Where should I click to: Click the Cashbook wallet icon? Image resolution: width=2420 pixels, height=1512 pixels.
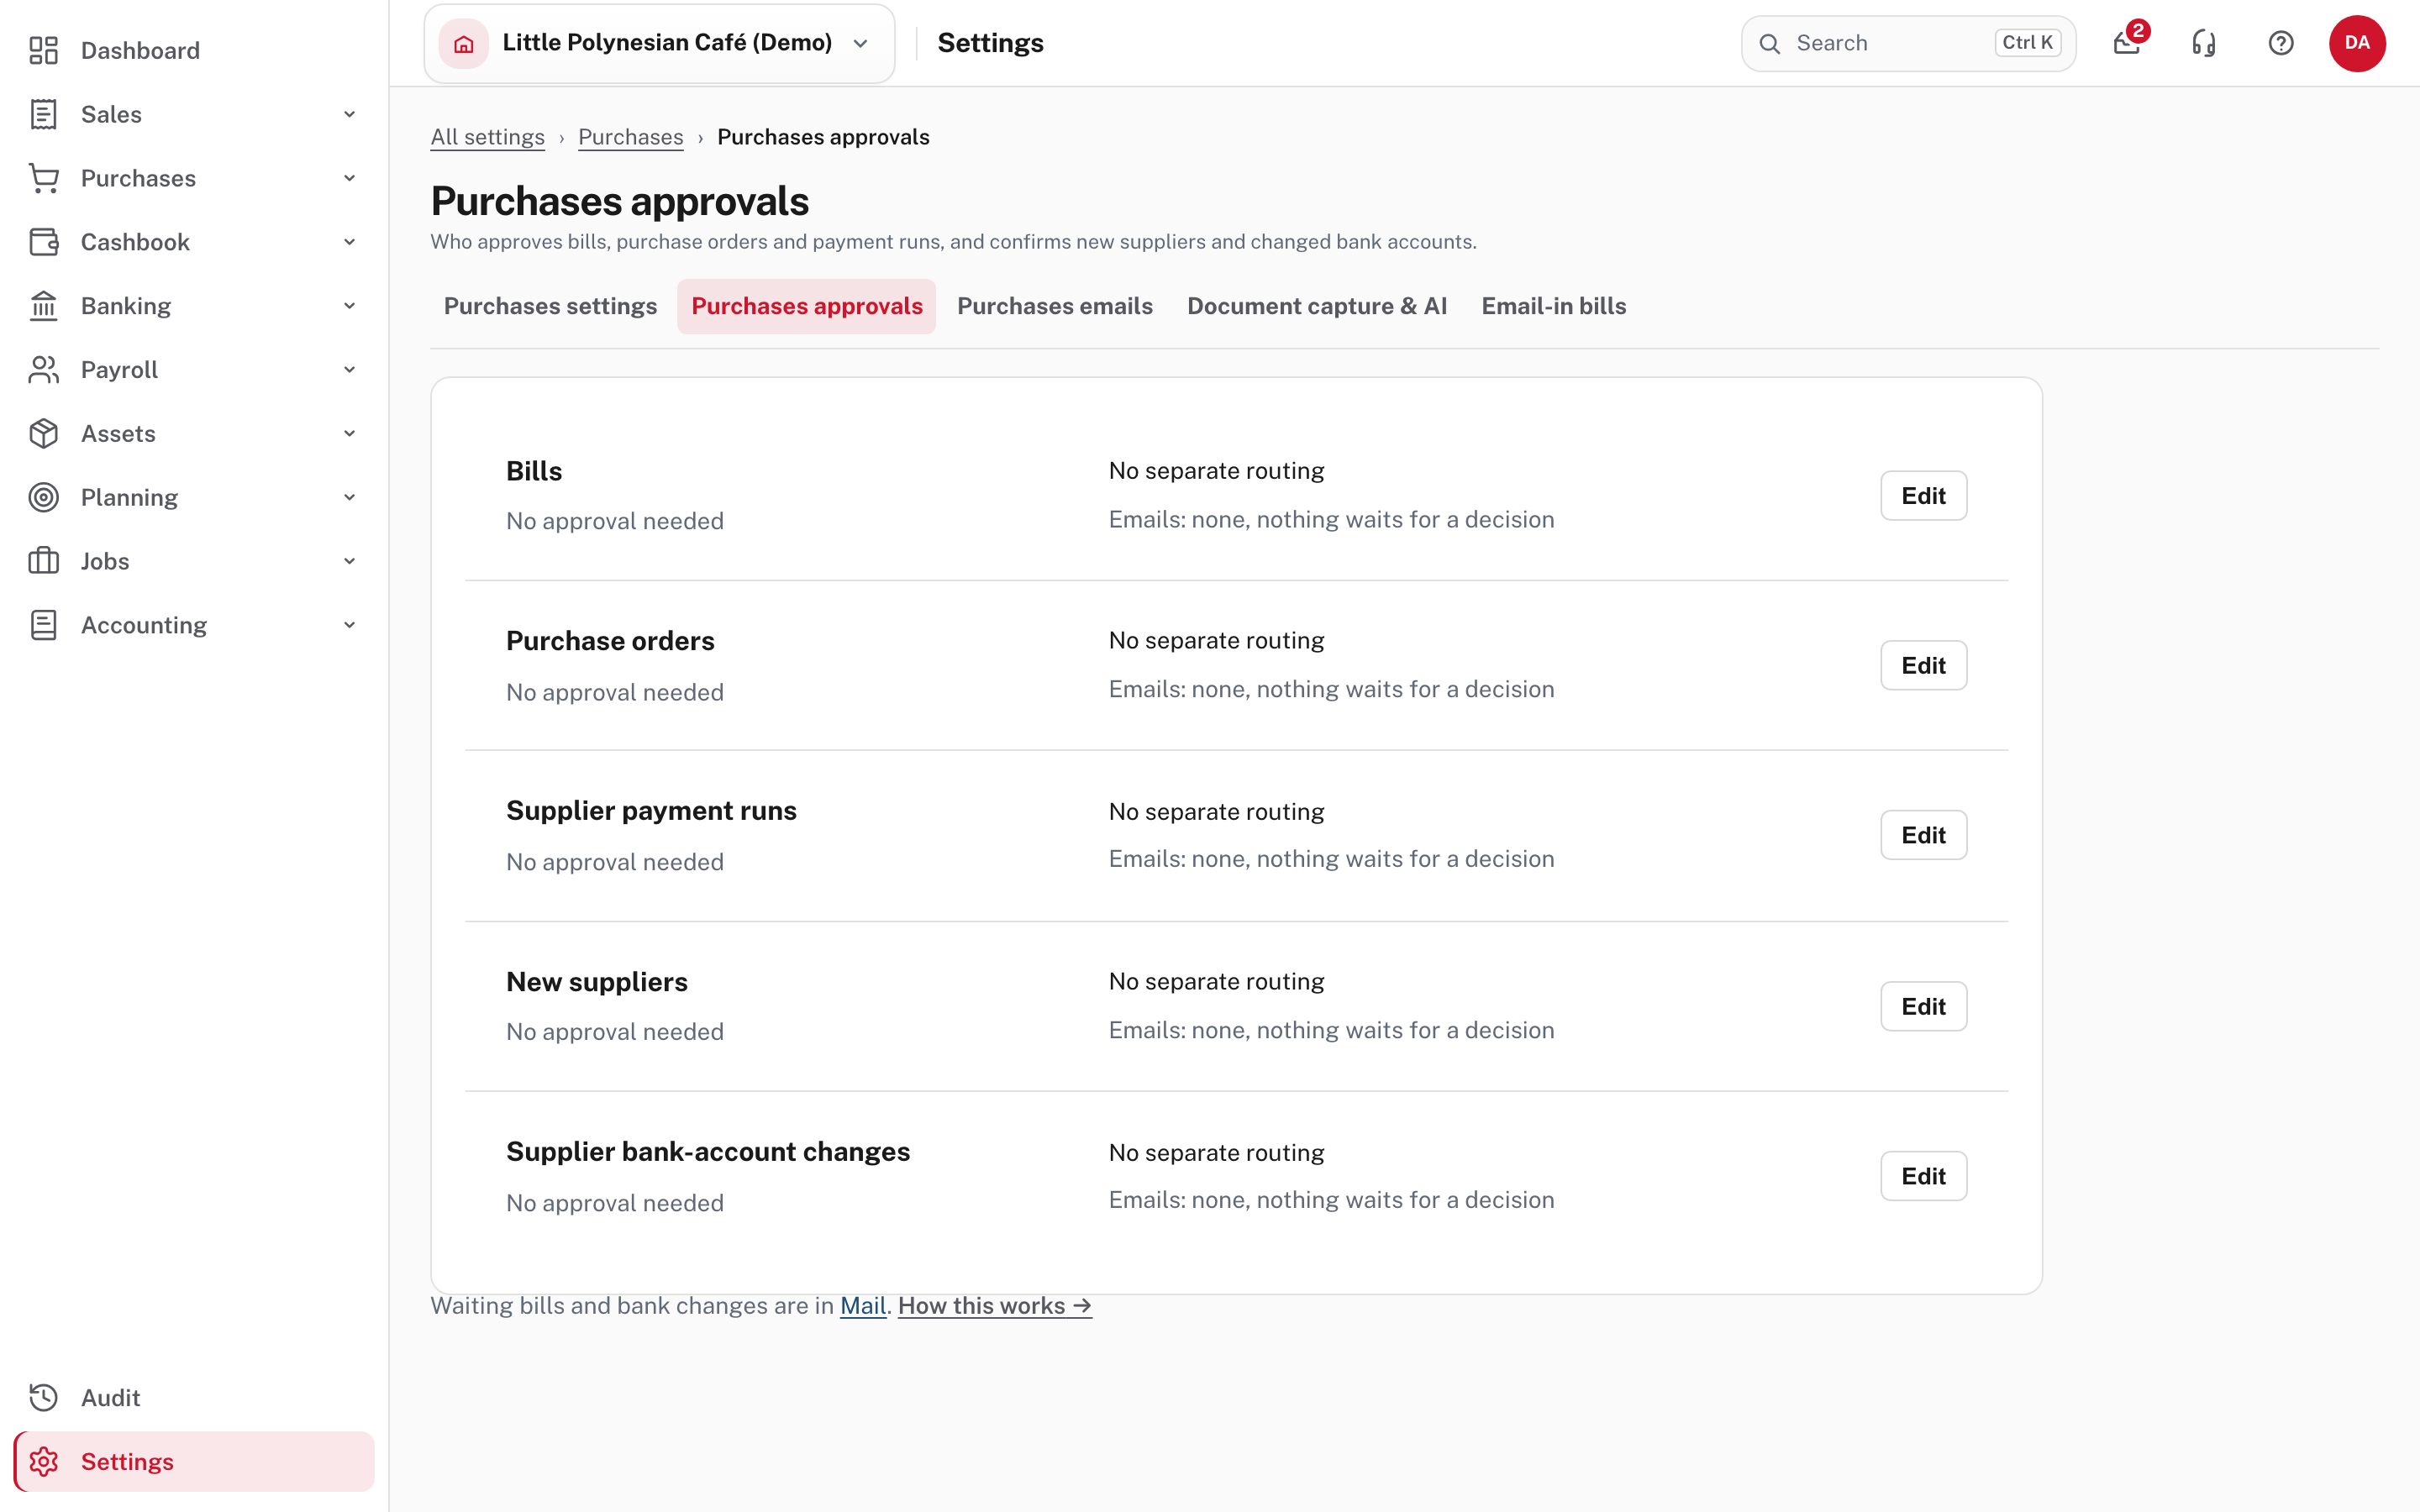tap(43, 242)
